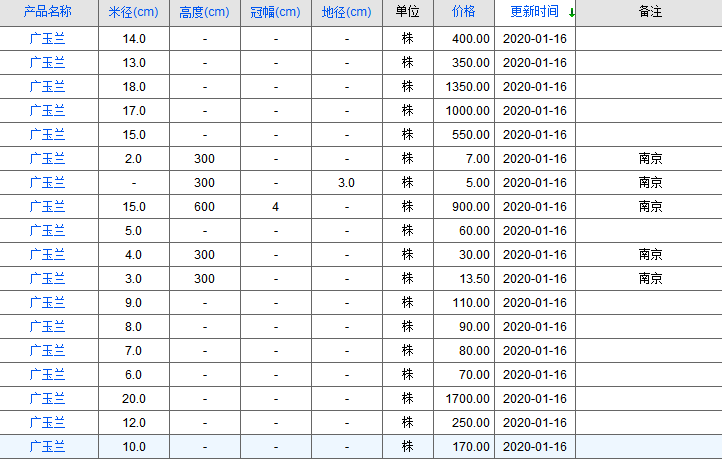Screen dimensions: 722x459
Task: Click the 更新时间 header text
Action: 534,13
